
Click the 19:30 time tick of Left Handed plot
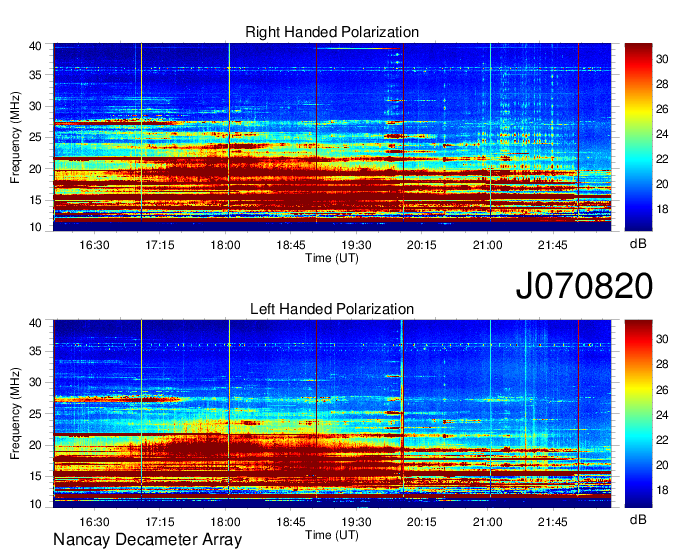(x=356, y=522)
